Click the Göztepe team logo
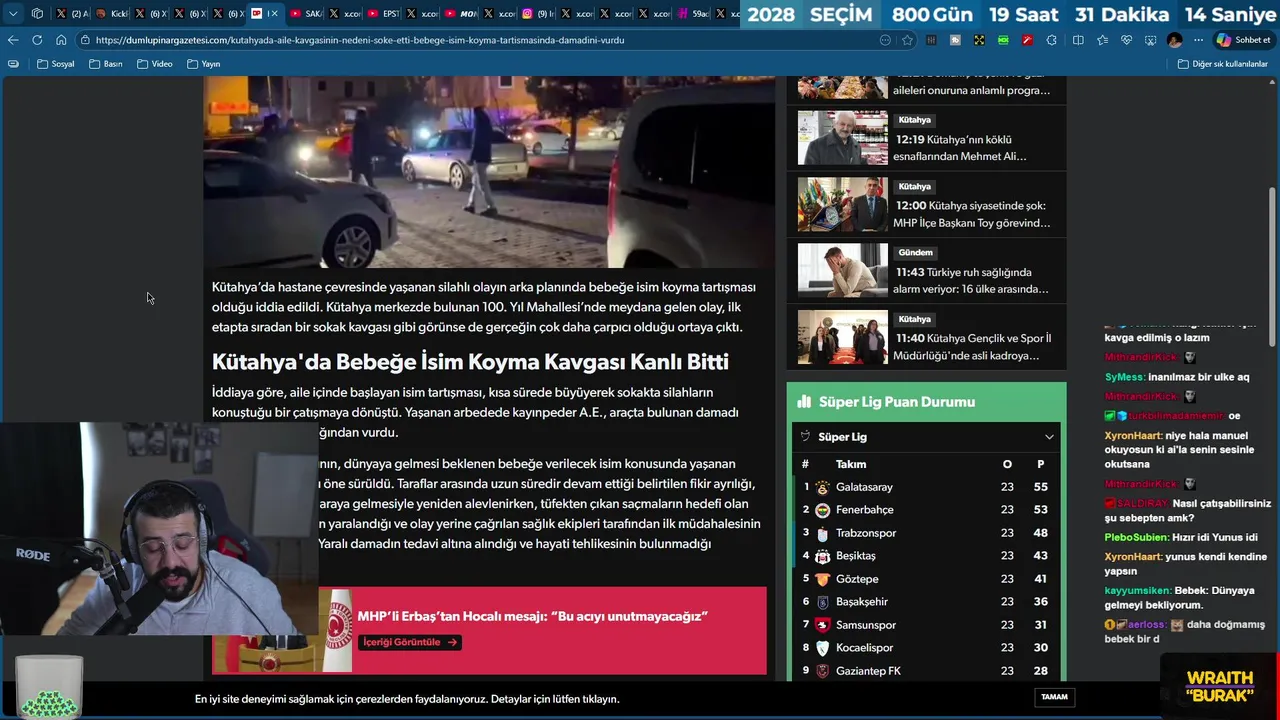This screenshot has width=1280, height=720. pyautogui.click(x=822, y=579)
